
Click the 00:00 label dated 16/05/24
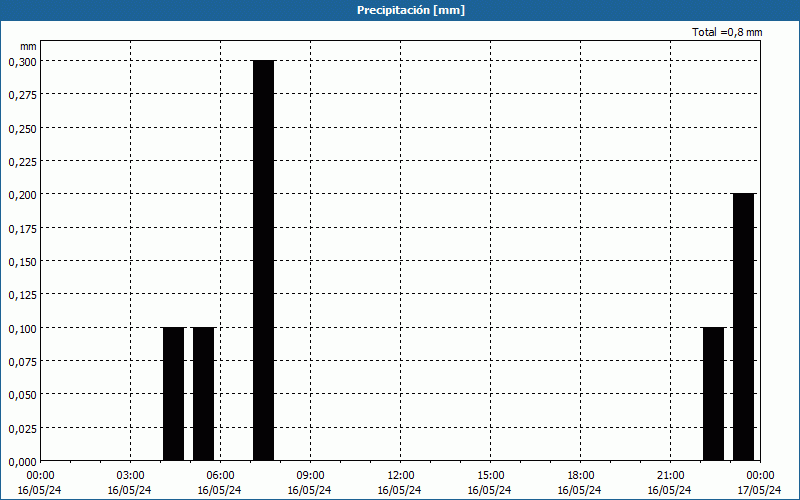[40, 476]
